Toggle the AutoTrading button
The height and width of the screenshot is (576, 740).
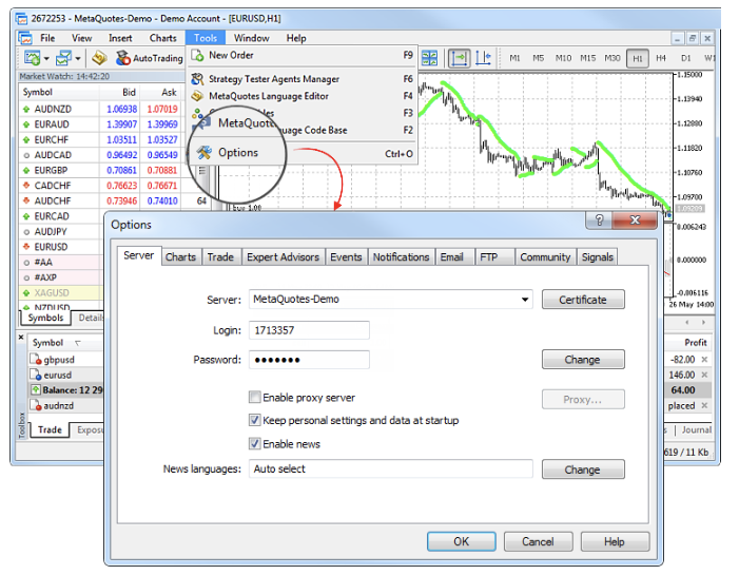pyautogui.click(x=149, y=58)
